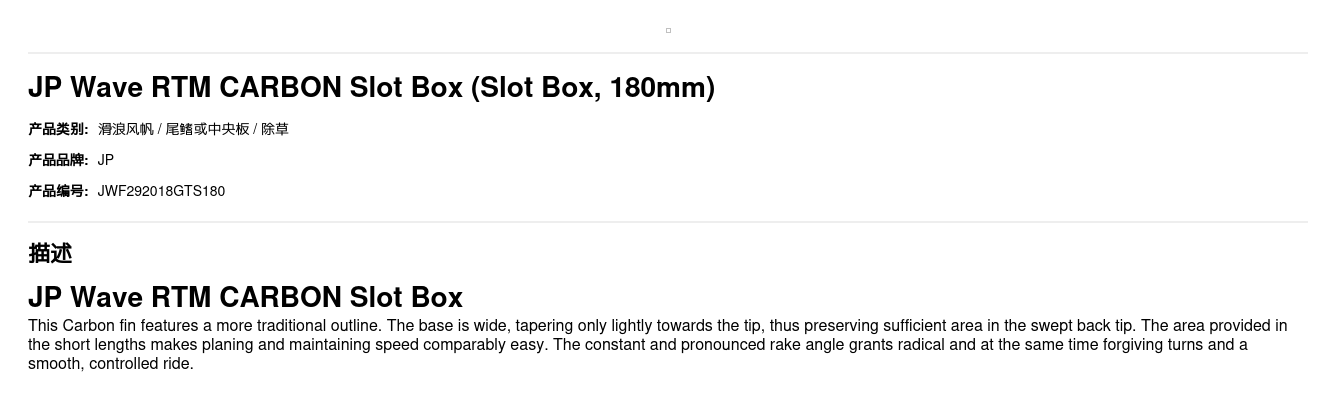Viewport: 1328px width, 403px height.
Task: Click the JP brand value
Action: (106, 160)
